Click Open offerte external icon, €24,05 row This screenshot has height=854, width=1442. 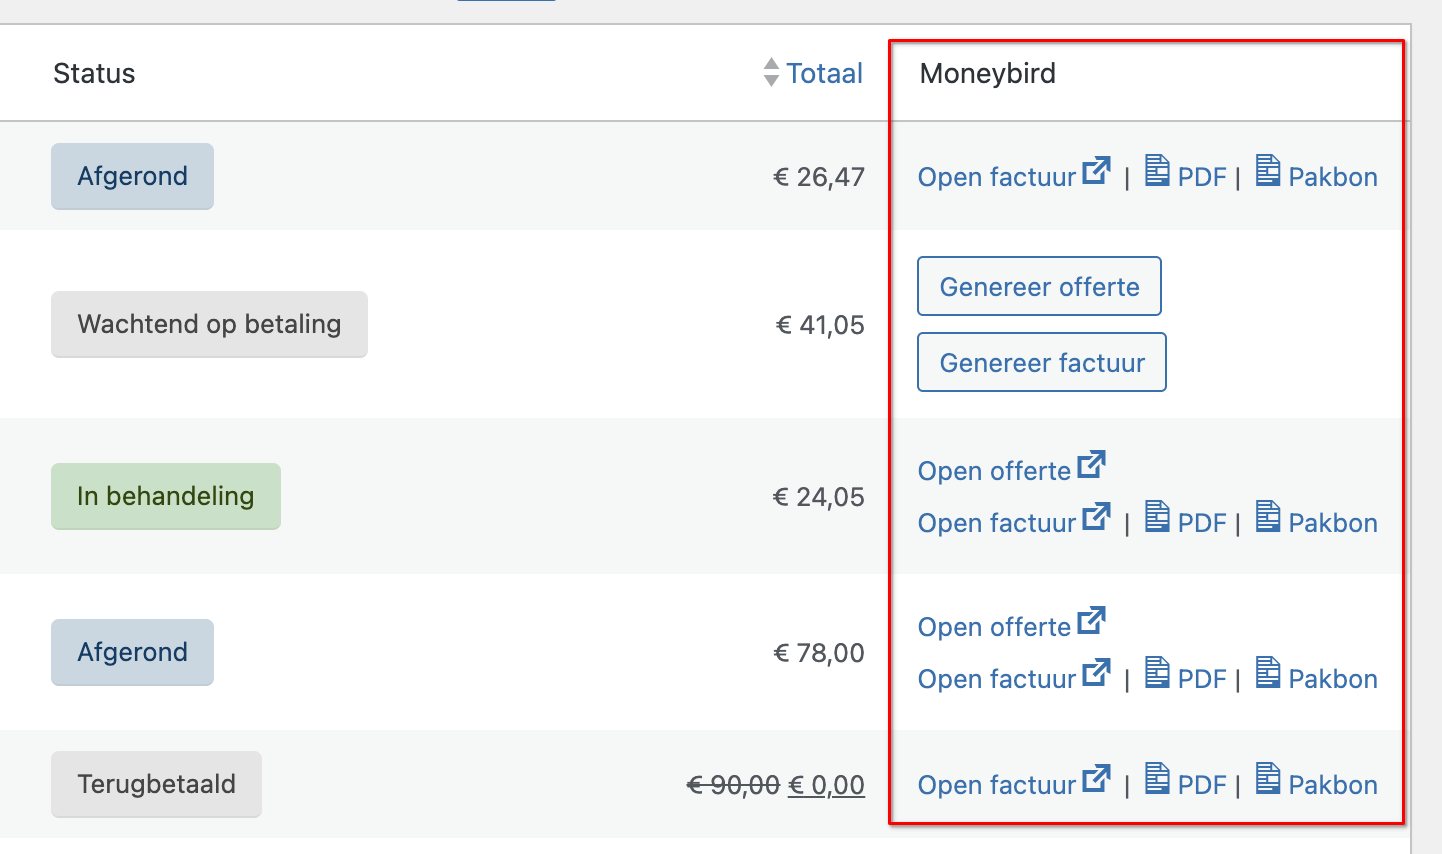(1091, 465)
